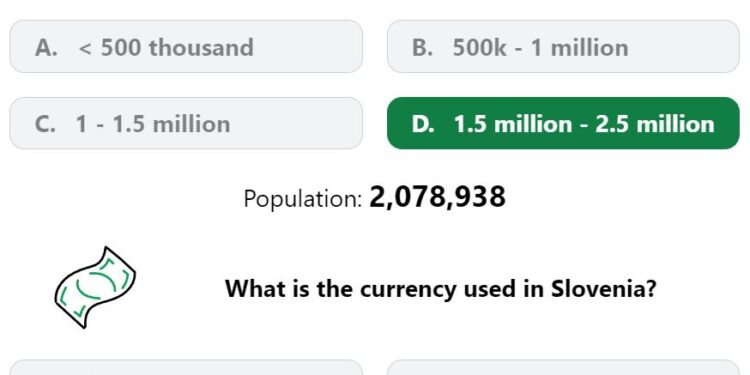
Task: Select cut-off answer box beneath the banknote icon
Action: (x=186, y=367)
